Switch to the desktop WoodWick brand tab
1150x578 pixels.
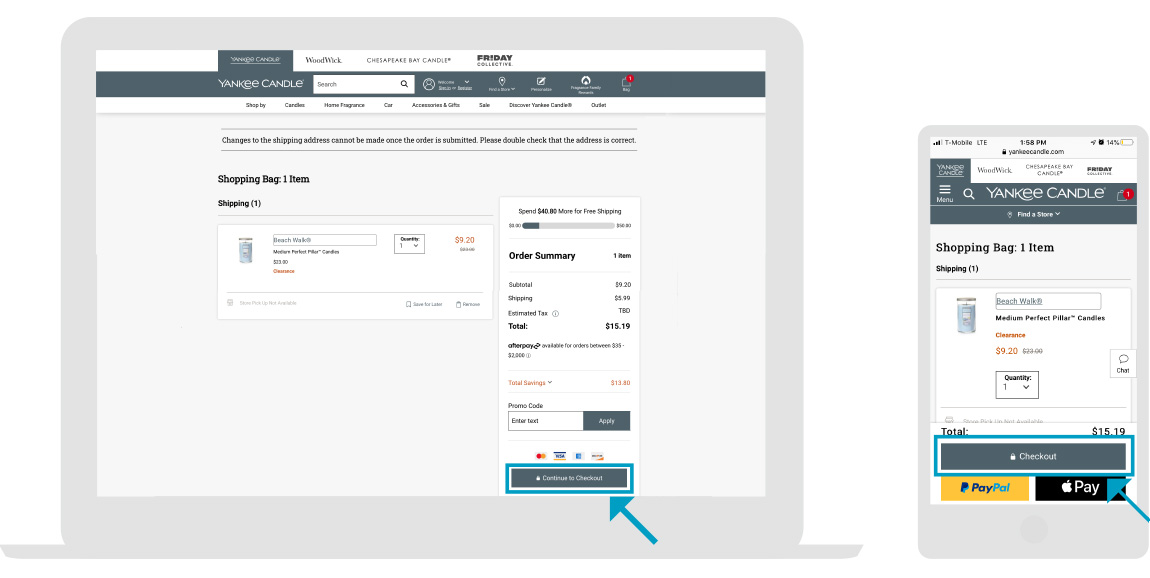point(323,60)
